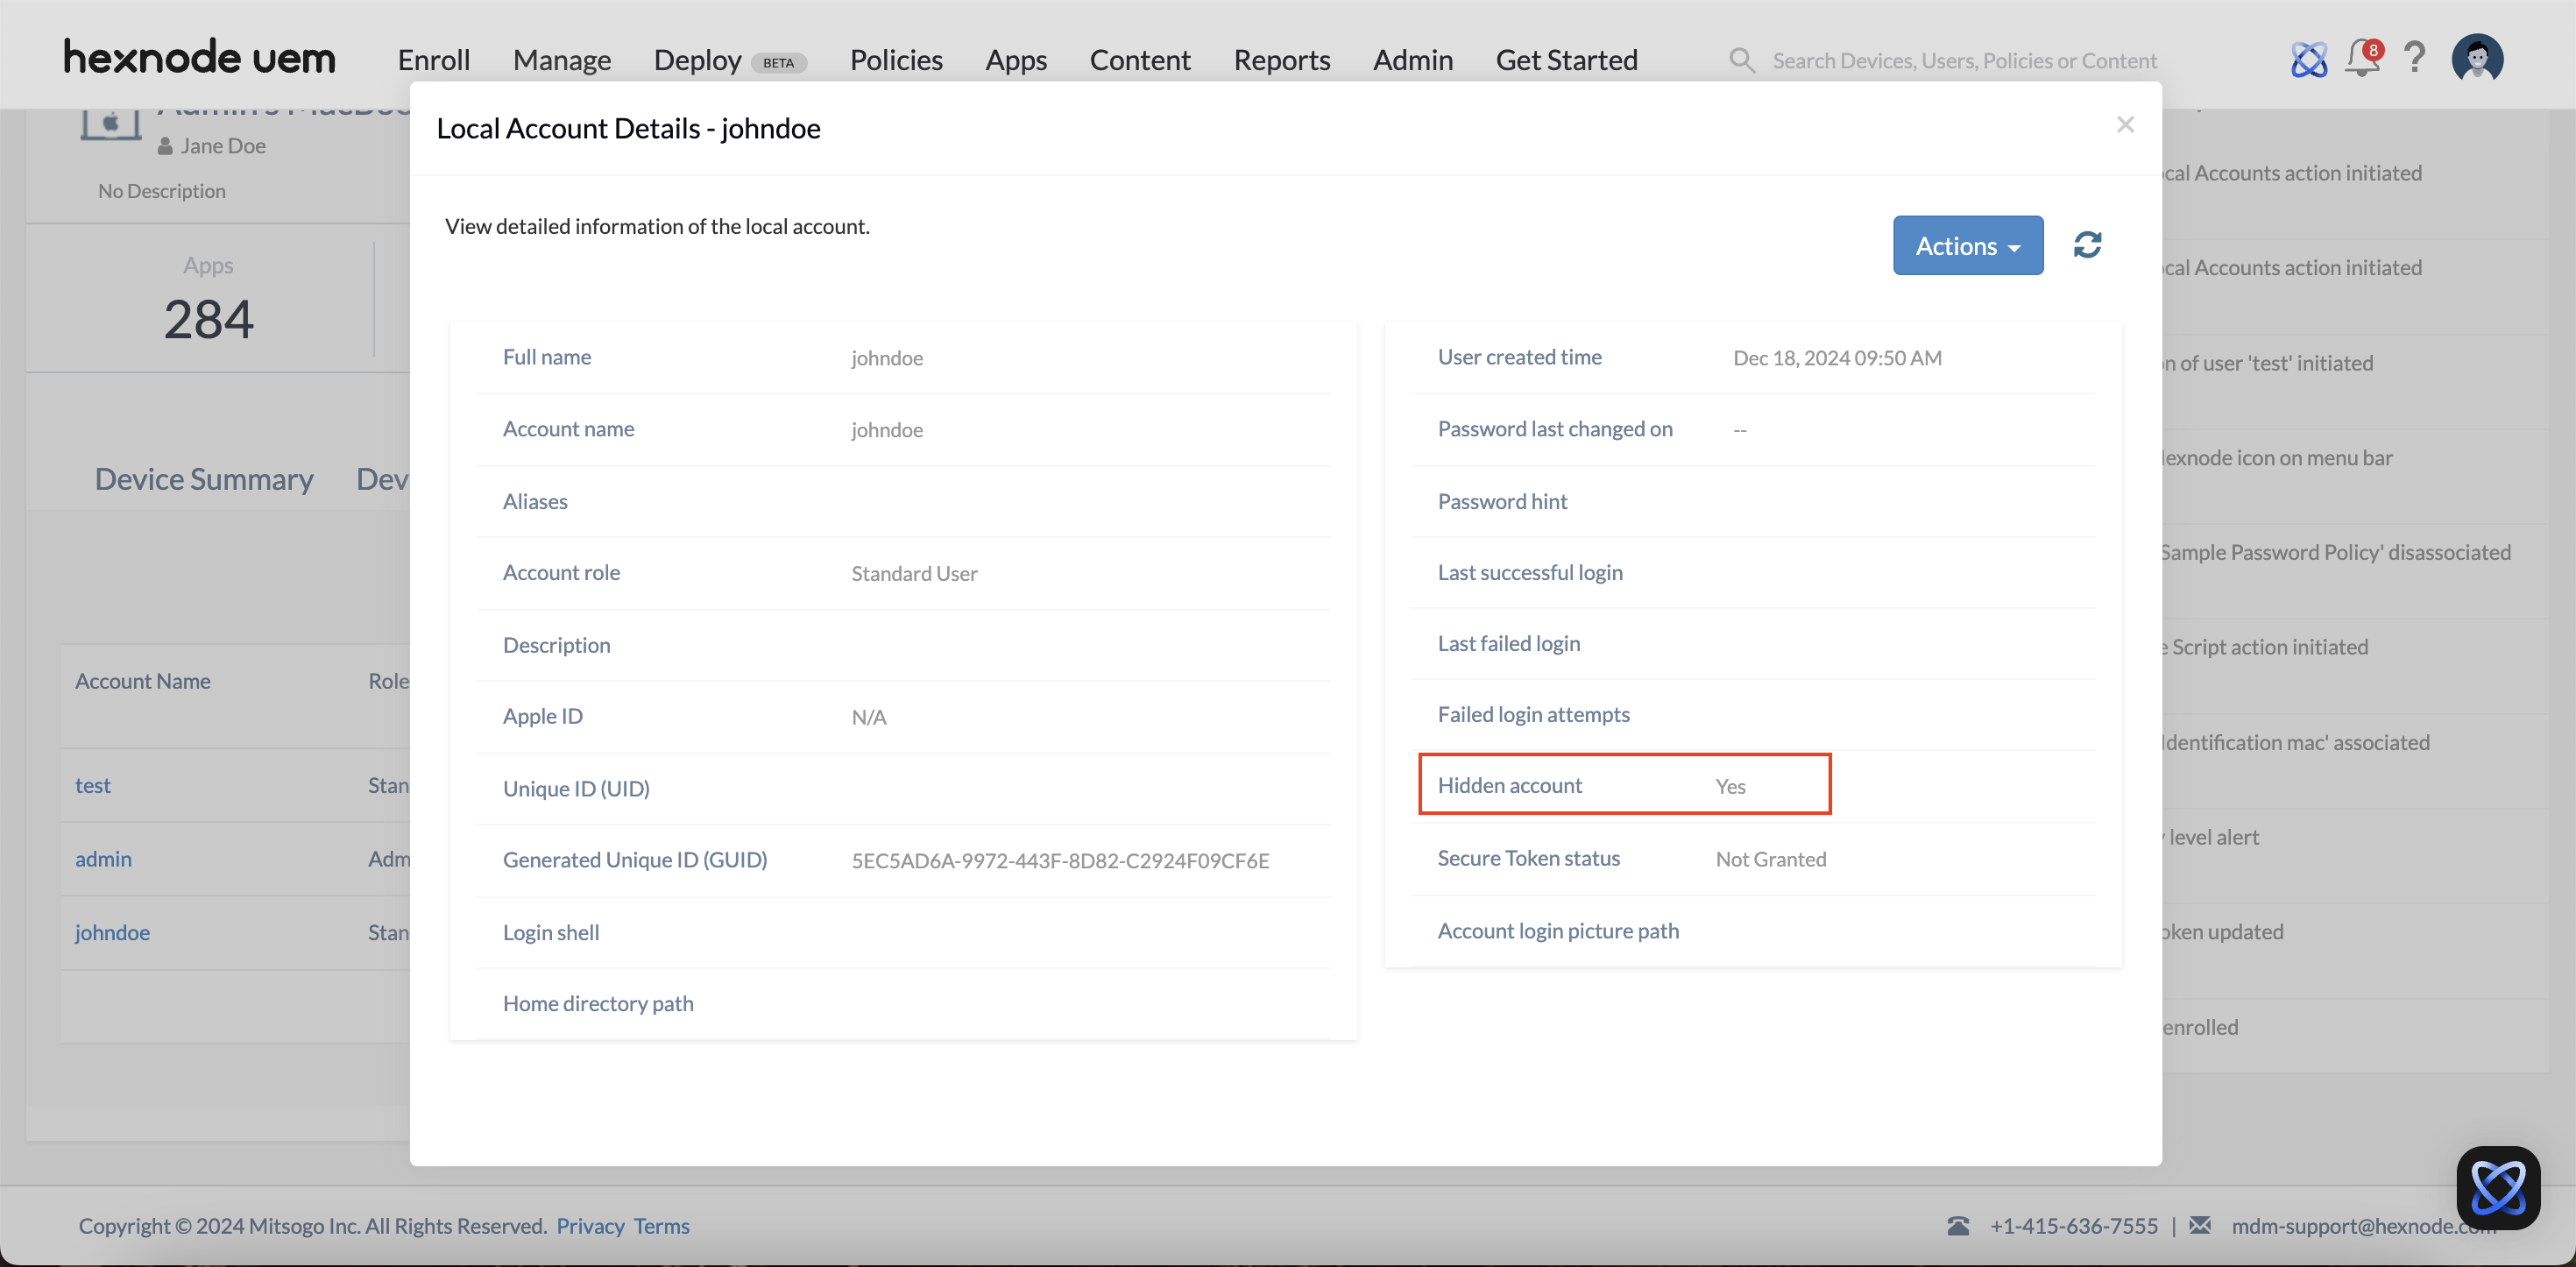Open the Admin menu
This screenshot has height=1267, width=2576.
click(x=1413, y=60)
